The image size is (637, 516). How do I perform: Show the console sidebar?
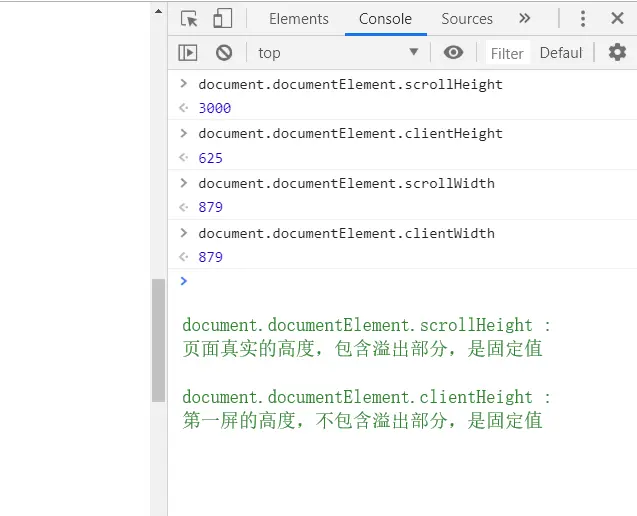coord(188,53)
